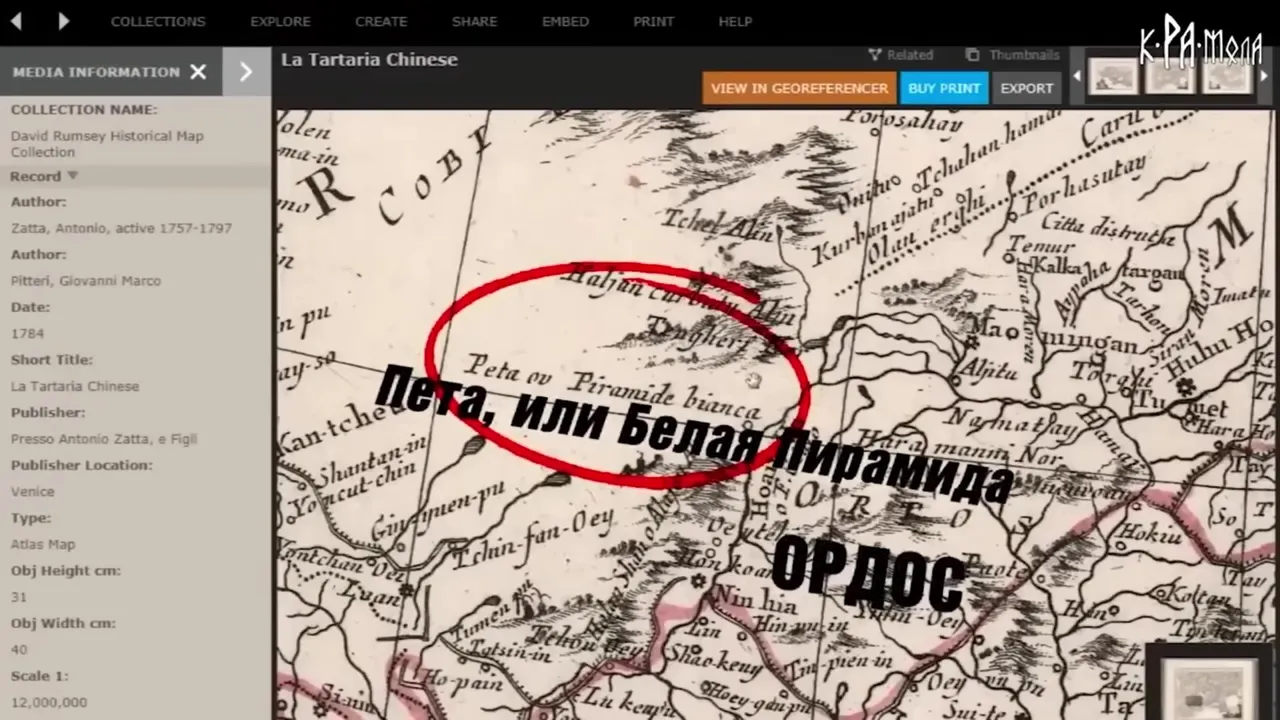Collapse sidebar with the chevron arrow
The width and height of the screenshot is (1280, 720).
pos(246,72)
